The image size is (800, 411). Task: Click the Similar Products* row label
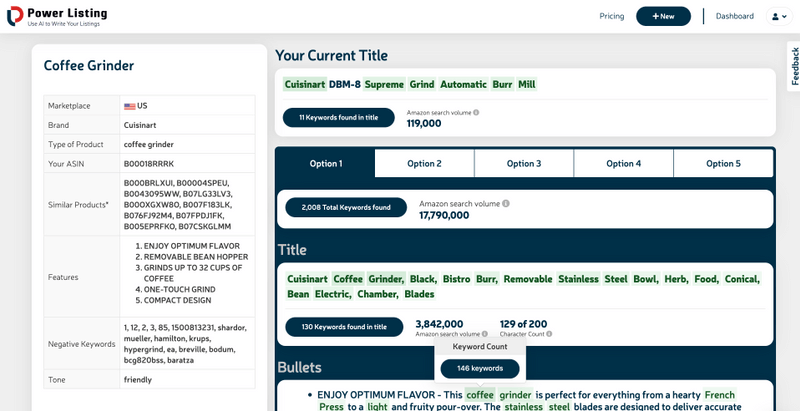pyautogui.click(x=78, y=204)
